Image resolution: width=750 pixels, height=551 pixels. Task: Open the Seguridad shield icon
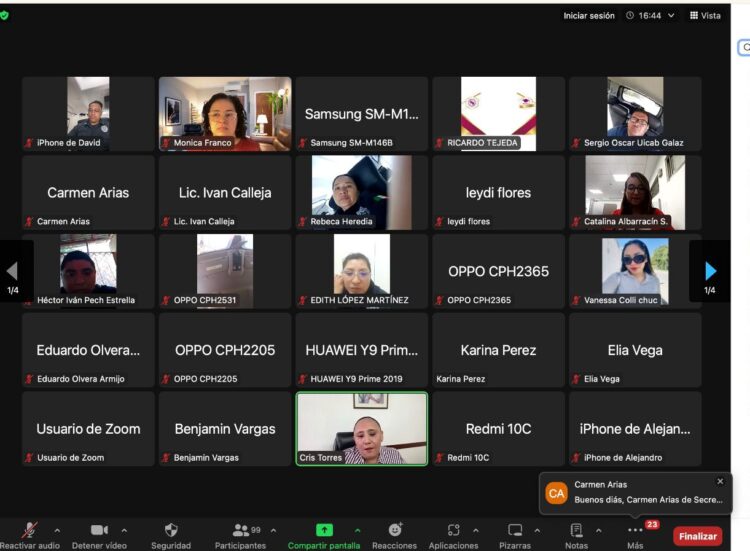pos(170,530)
